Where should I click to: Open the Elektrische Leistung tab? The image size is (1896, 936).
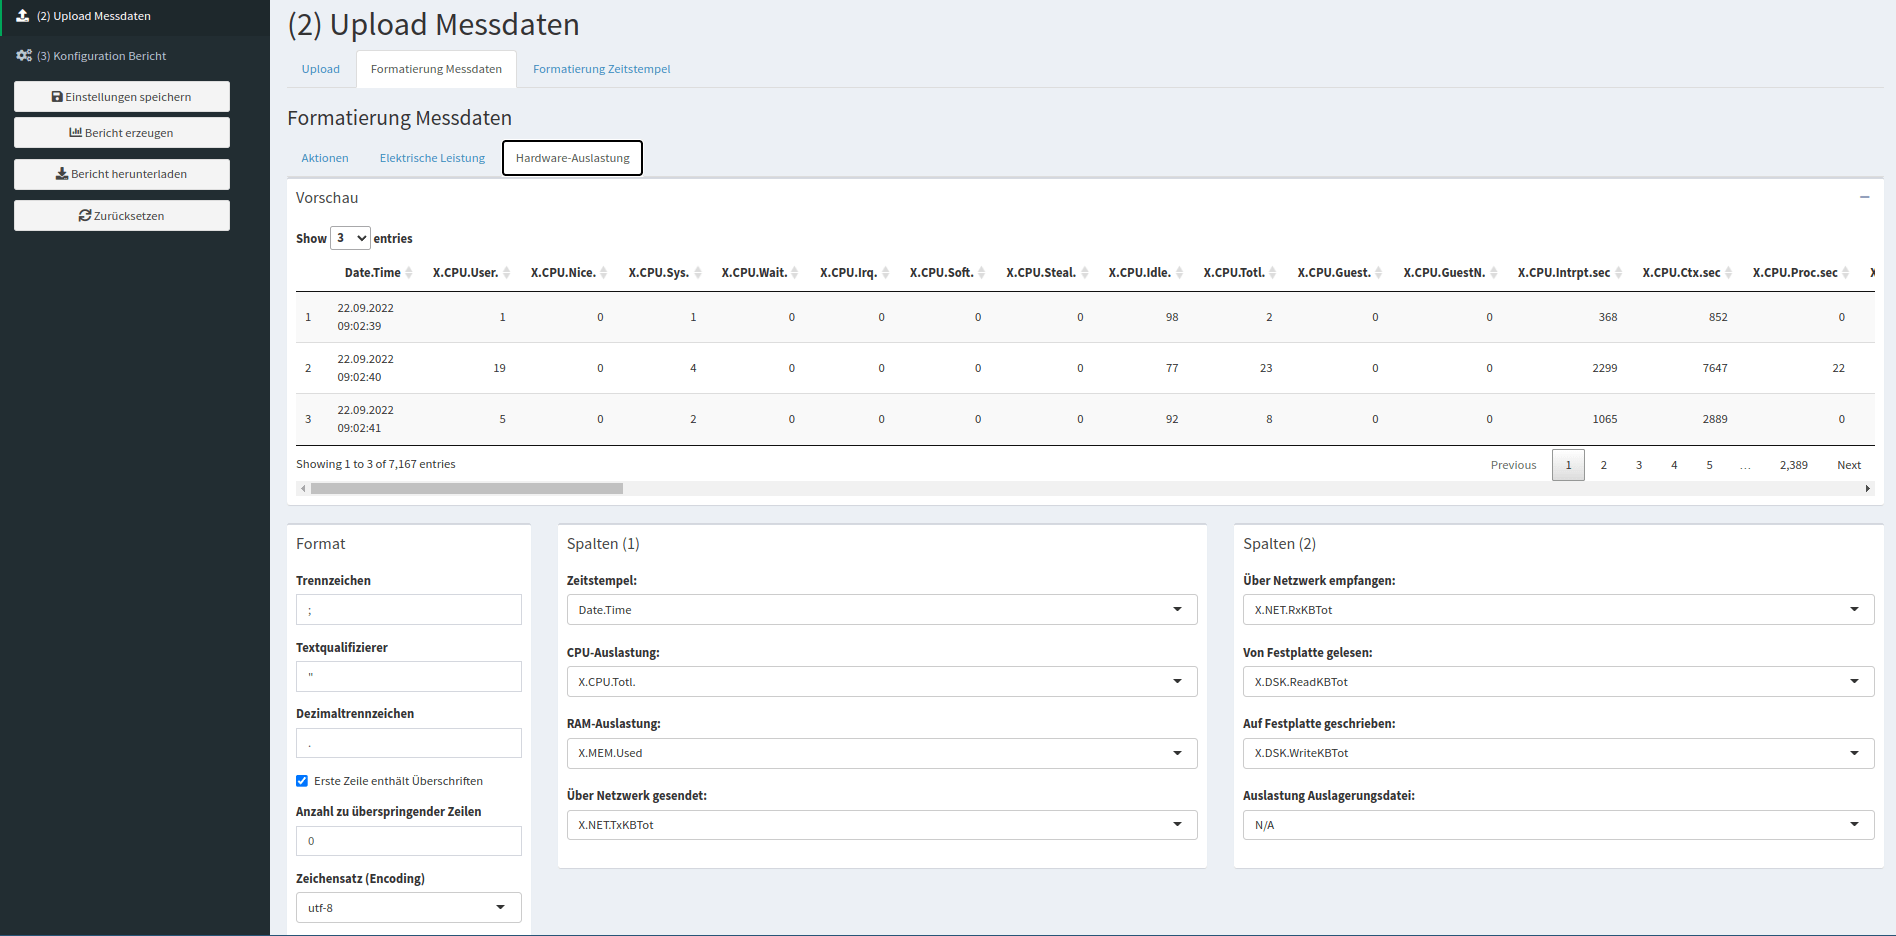pyautogui.click(x=432, y=158)
